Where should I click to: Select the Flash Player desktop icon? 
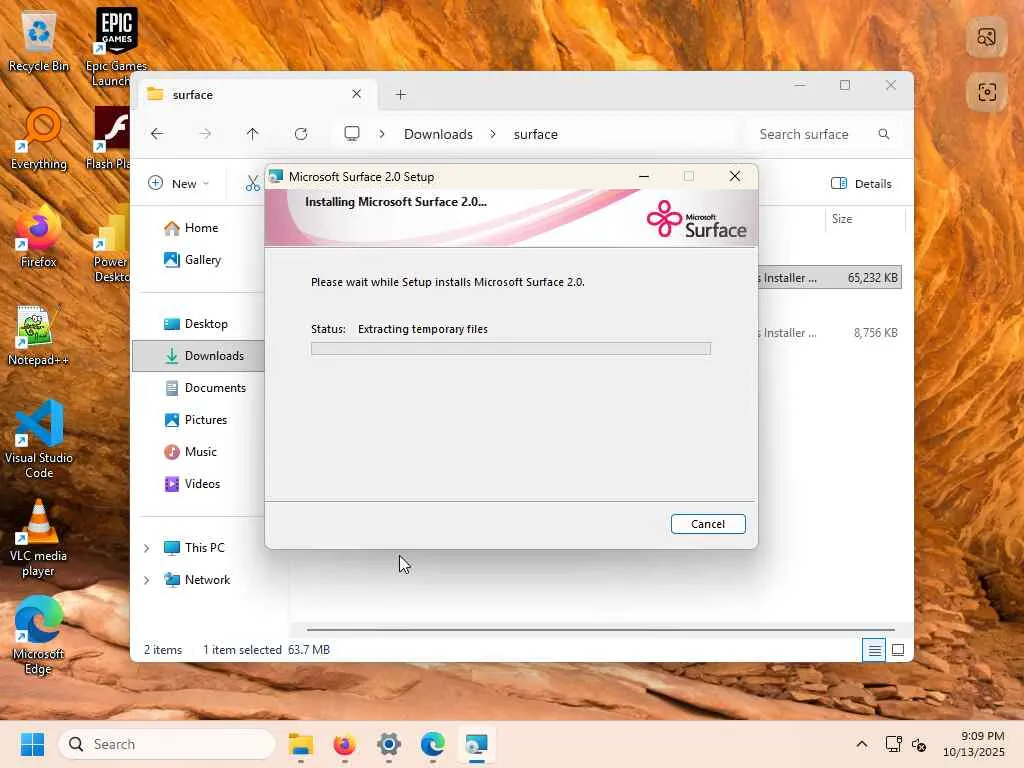pyautogui.click(x=111, y=139)
